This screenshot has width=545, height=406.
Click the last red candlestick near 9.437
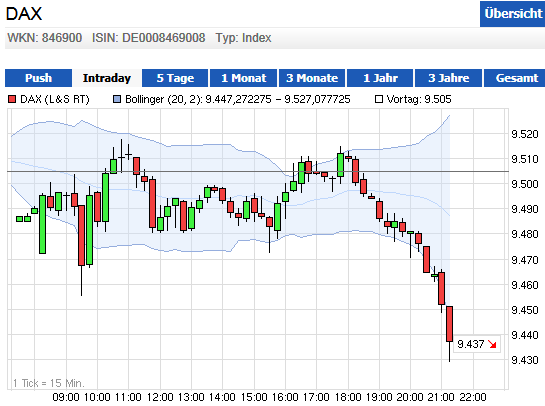pos(449,324)
